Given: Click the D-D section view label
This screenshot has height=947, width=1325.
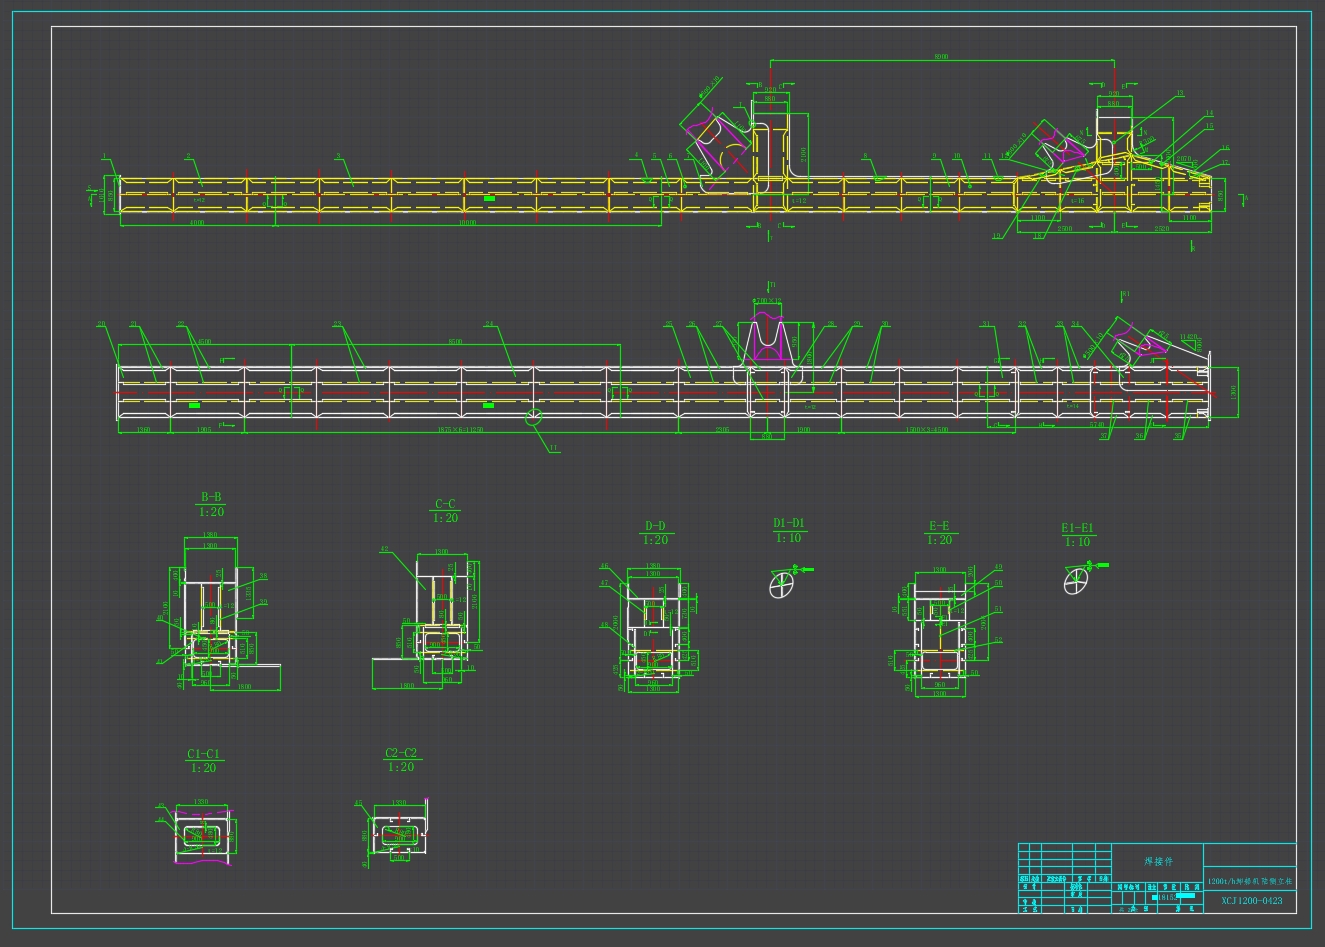Looking at the screenshot, I should click(655, 526).
